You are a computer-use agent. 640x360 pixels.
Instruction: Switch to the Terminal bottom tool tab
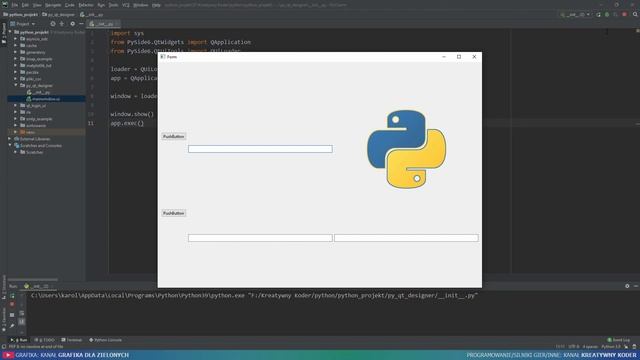[72, 340]
